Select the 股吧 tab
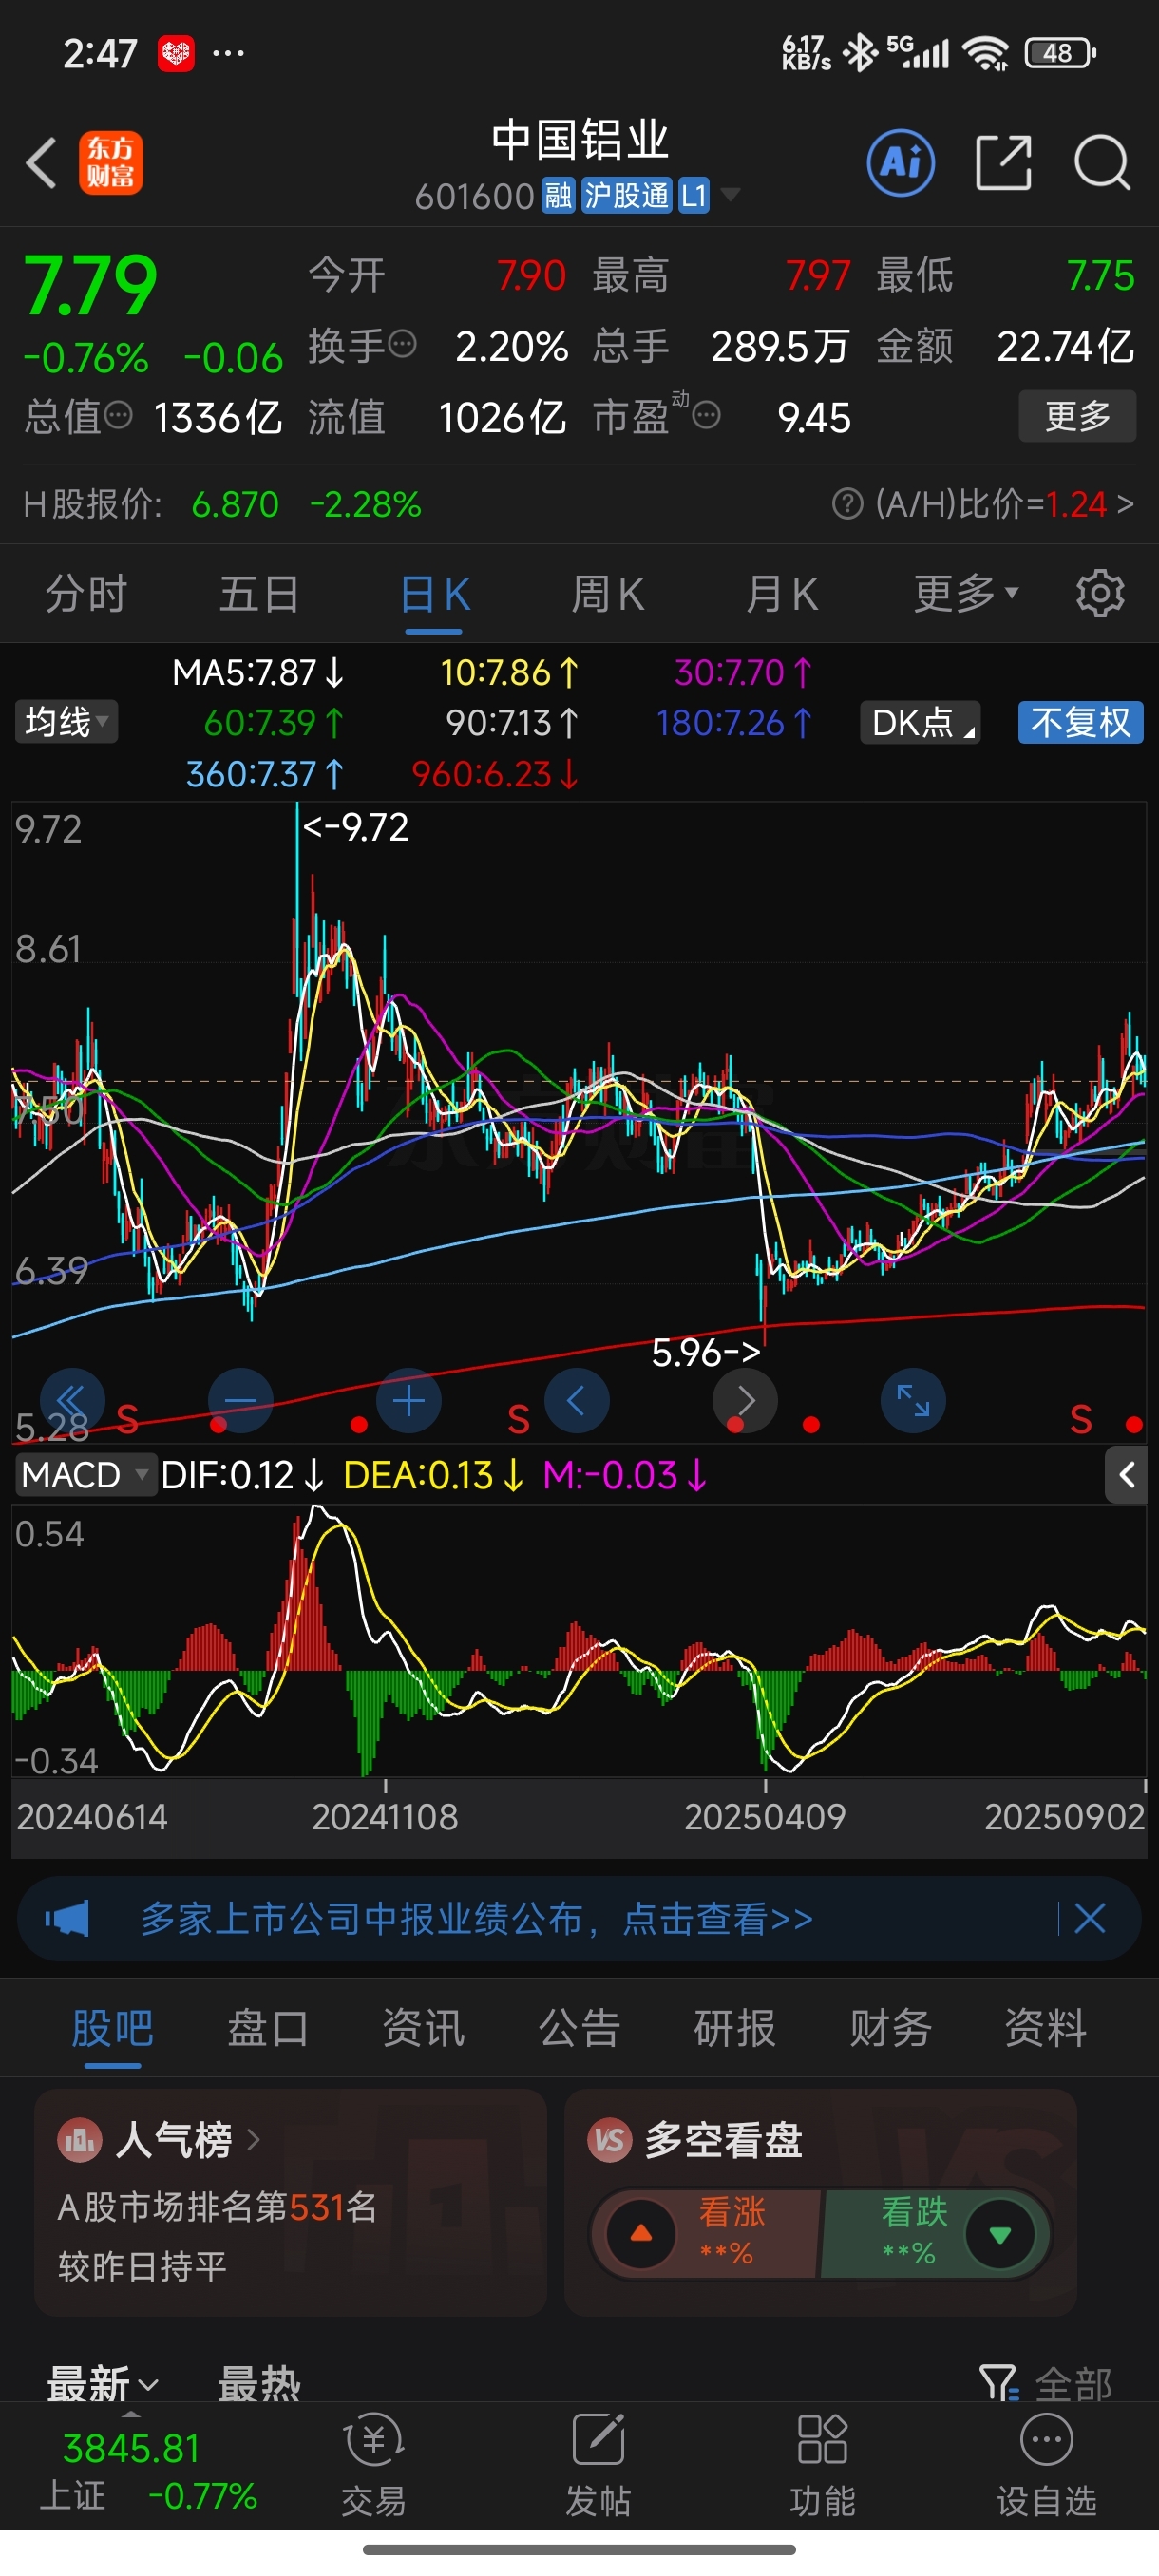This screenshot has width=1159, height=2576. coord(112,2029)
